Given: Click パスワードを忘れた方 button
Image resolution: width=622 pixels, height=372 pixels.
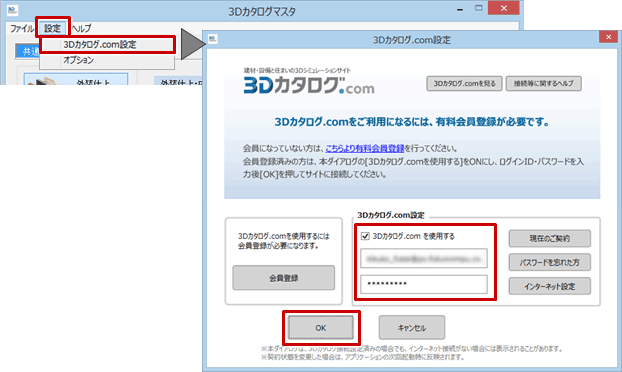Looking at the screenshot, I should point(549,262).
